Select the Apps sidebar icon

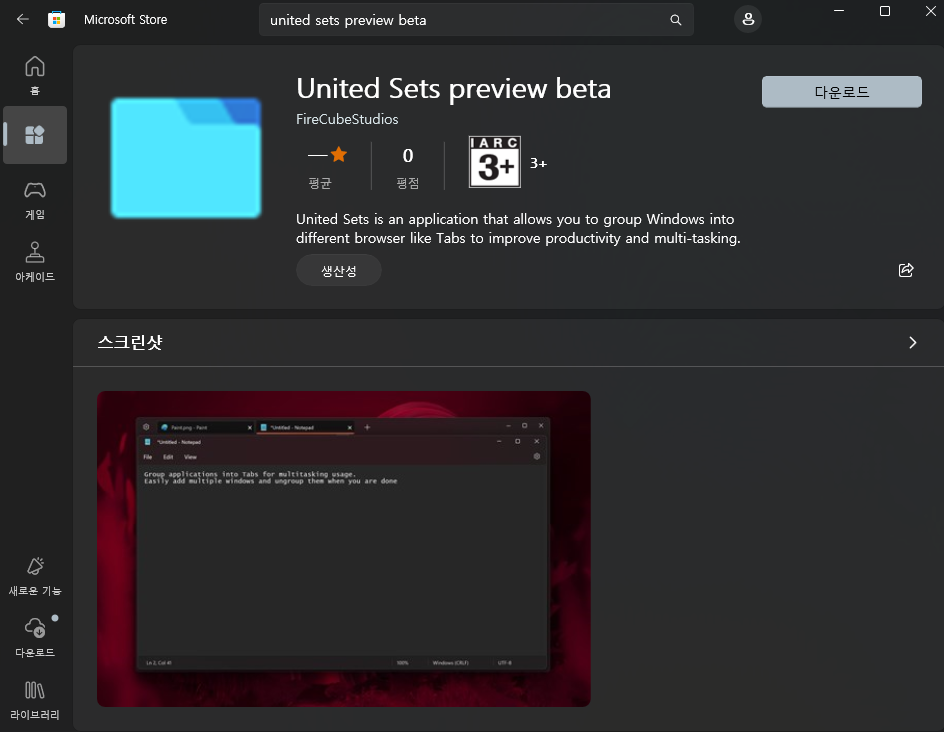coord(35,135)
